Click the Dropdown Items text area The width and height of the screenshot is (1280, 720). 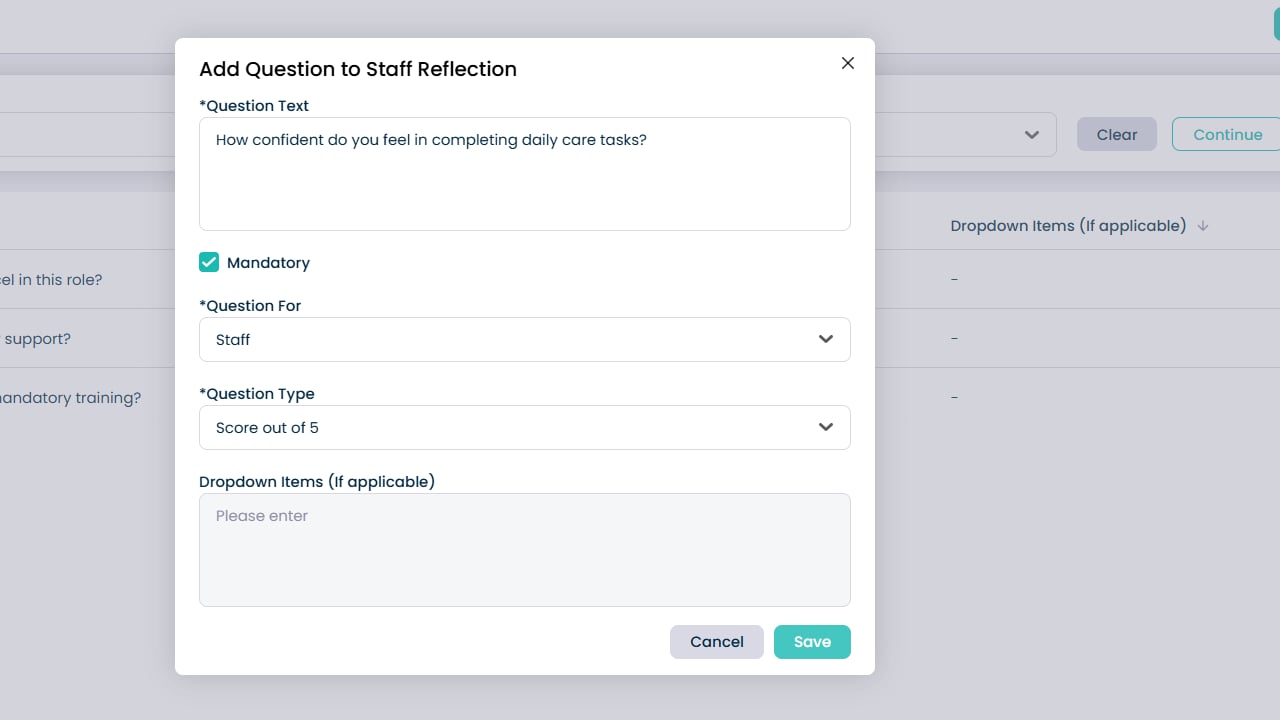524,549
